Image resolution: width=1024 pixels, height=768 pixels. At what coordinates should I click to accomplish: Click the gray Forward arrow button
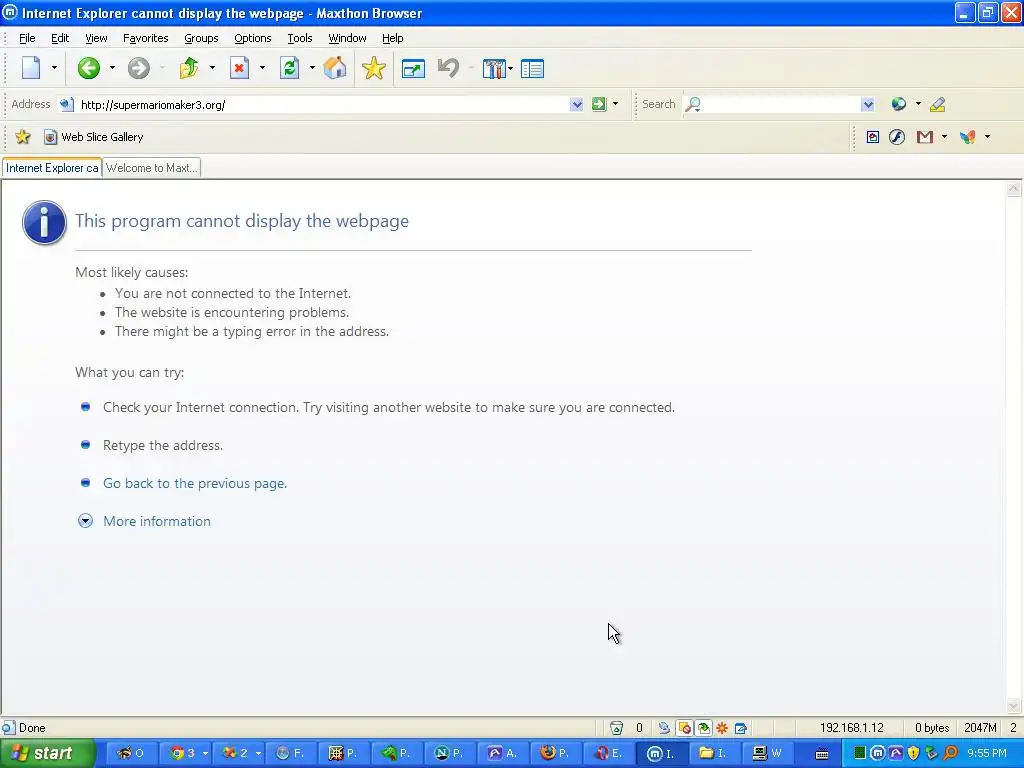[x=138, y=68]
